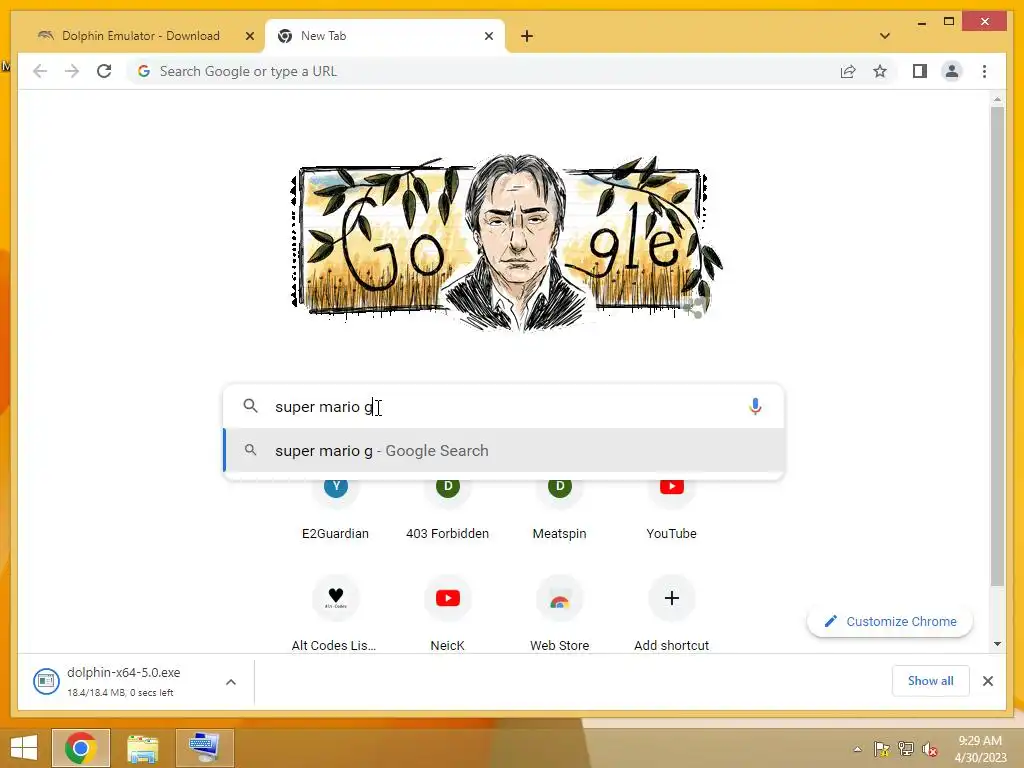Open the YouTube shortcut

(671, 510)
